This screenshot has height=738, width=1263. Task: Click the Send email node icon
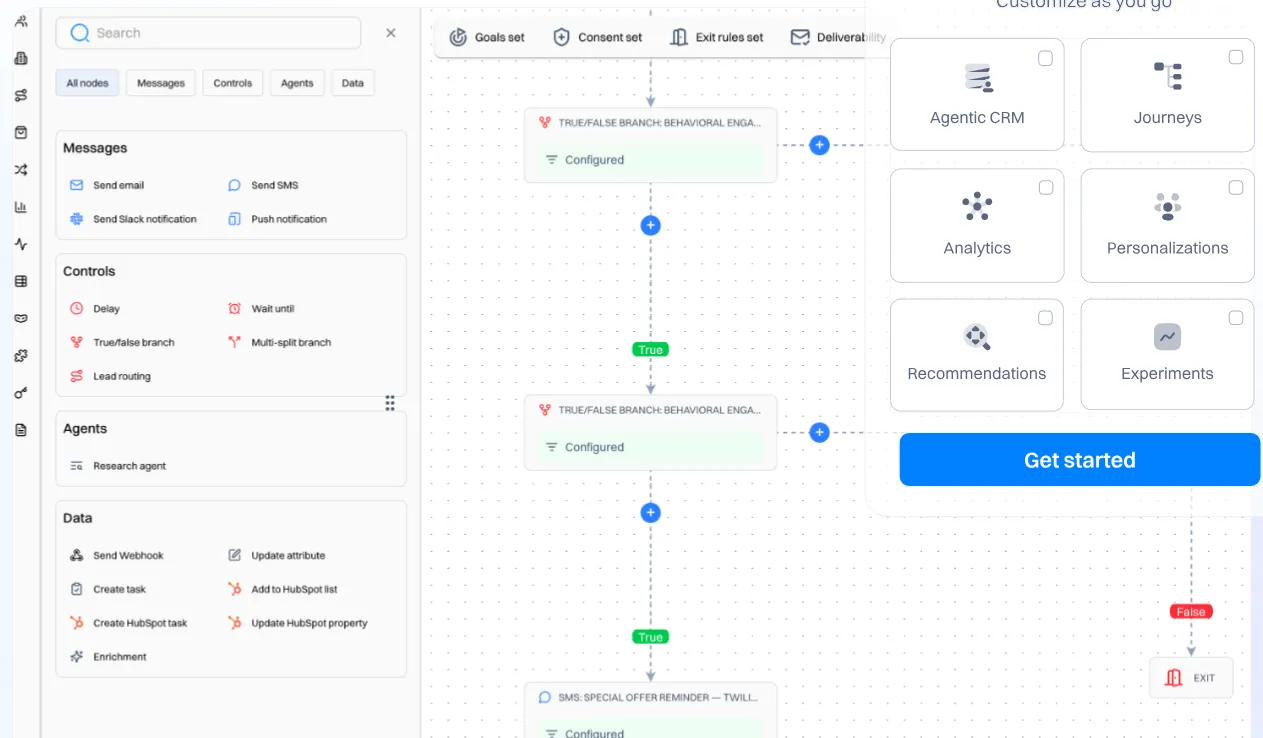pos(76,185)
